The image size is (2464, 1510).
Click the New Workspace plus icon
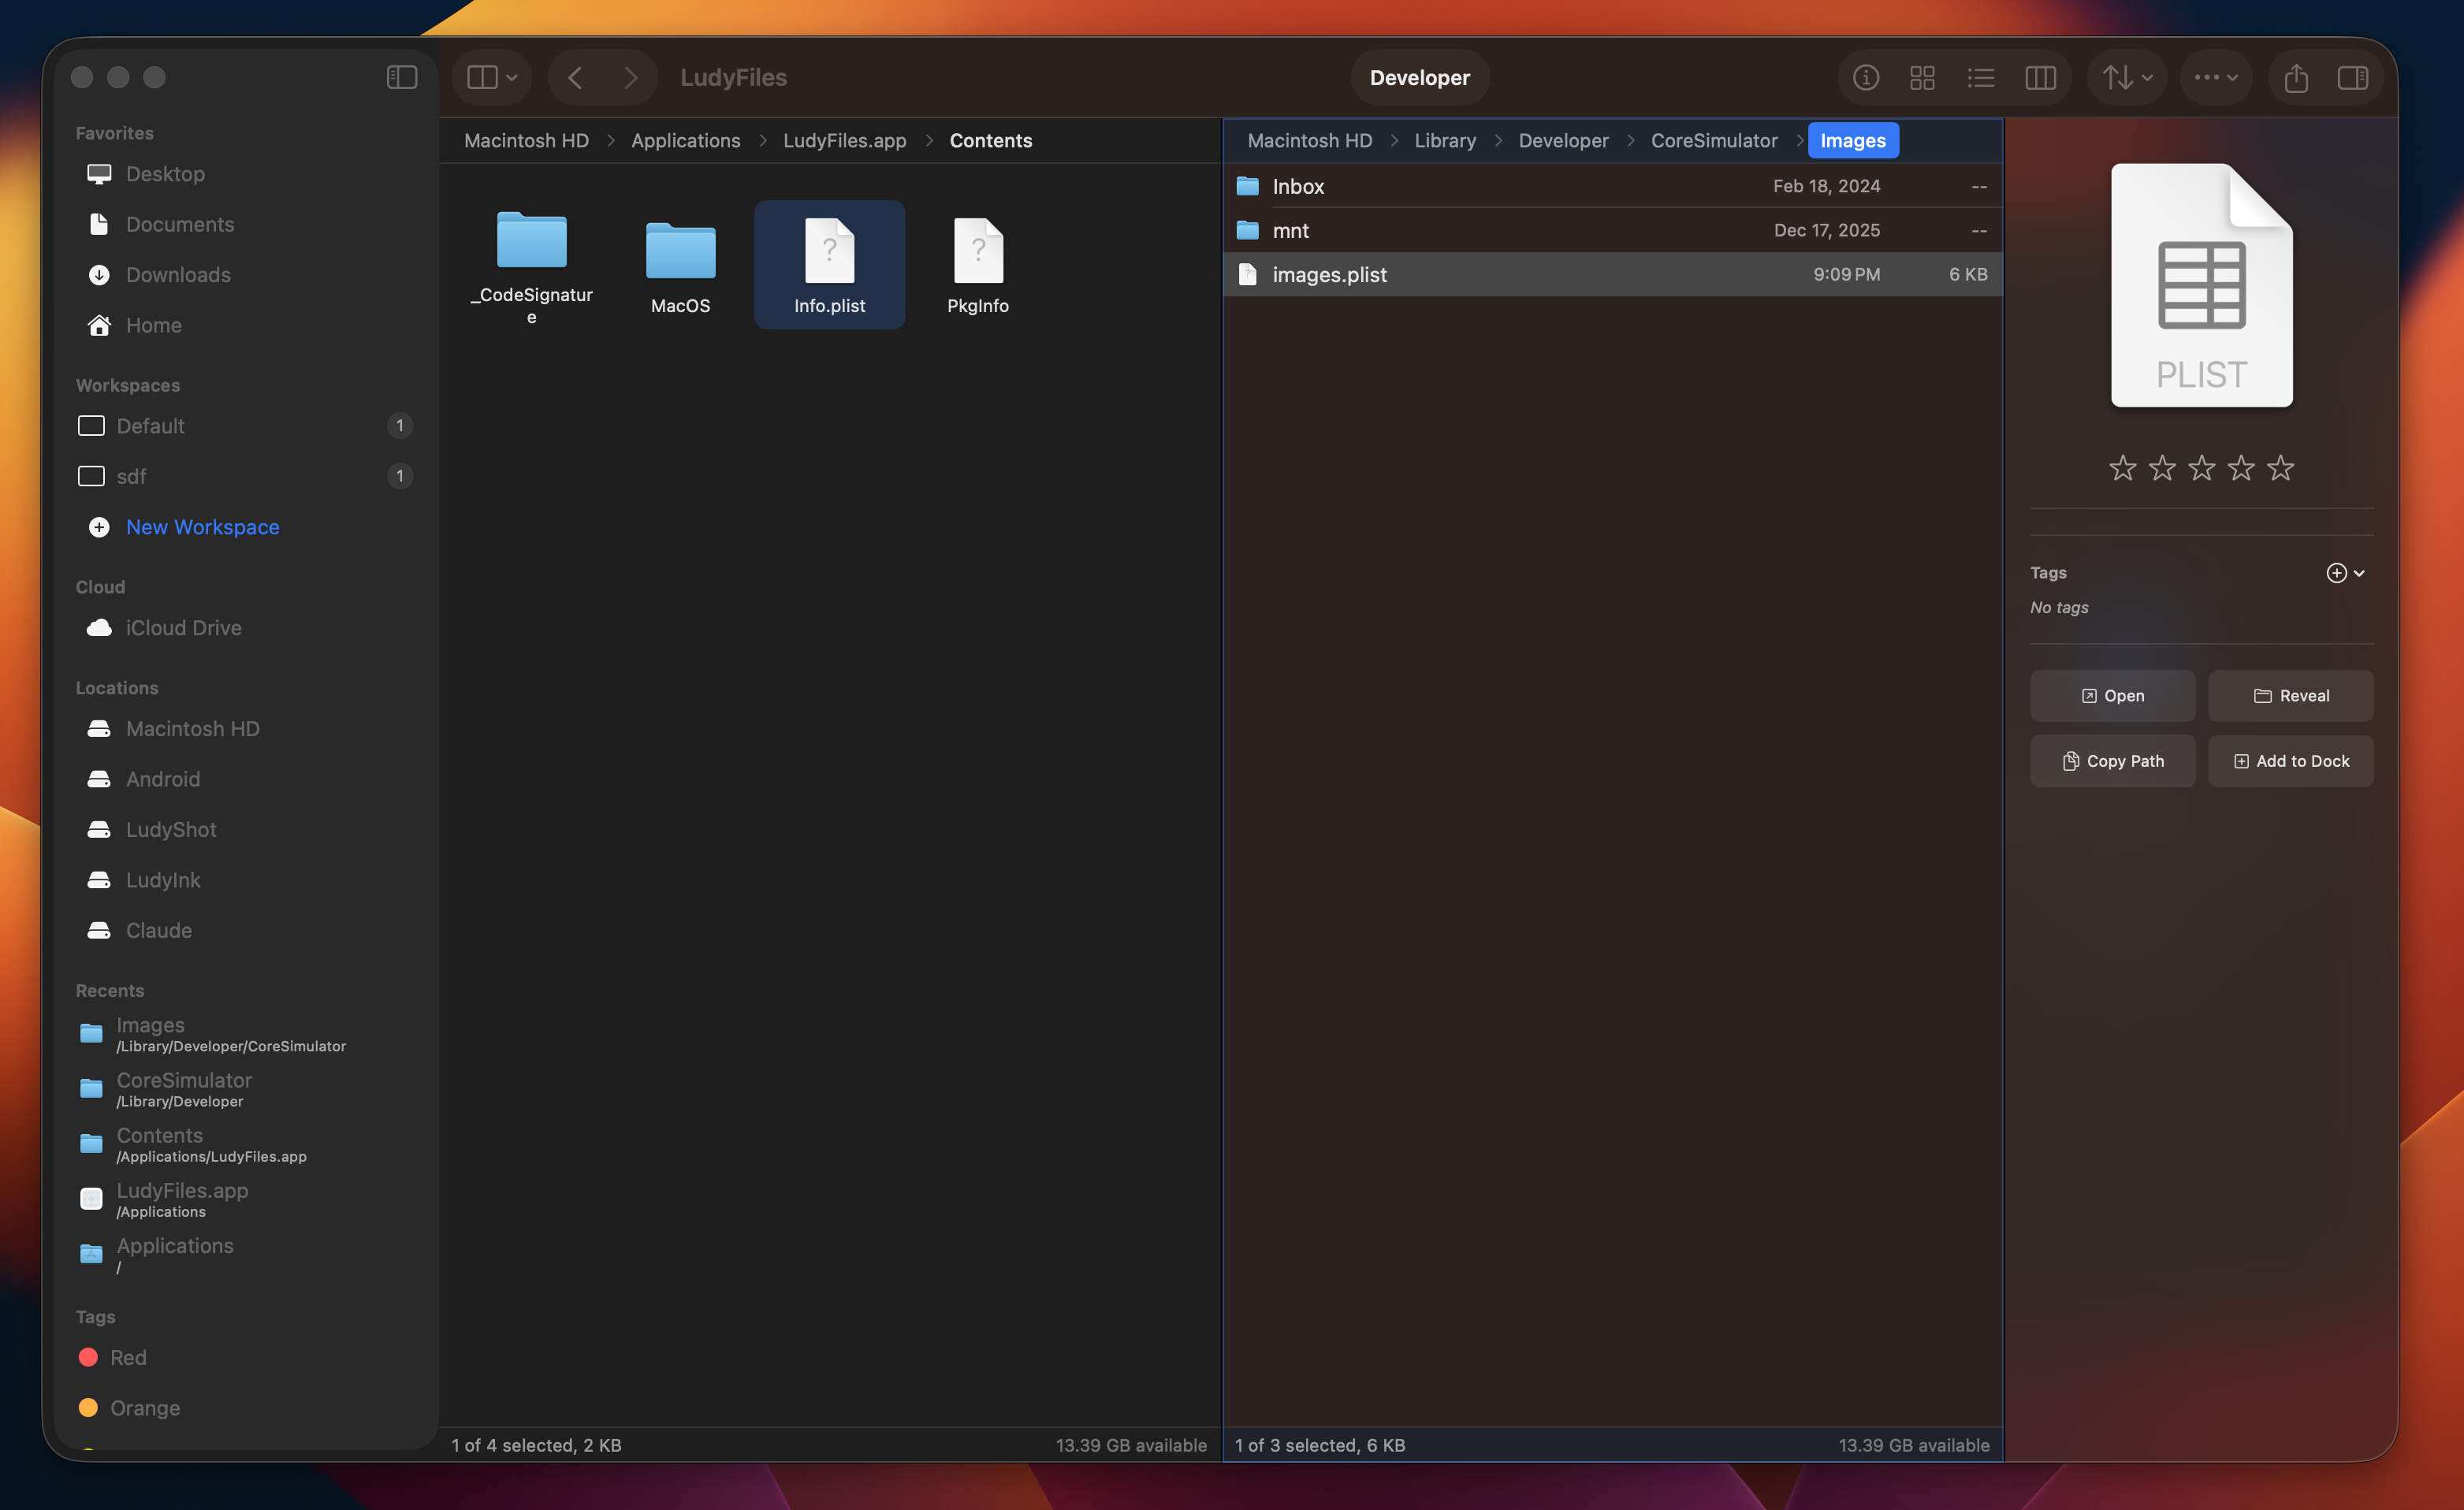coord(99,527)
